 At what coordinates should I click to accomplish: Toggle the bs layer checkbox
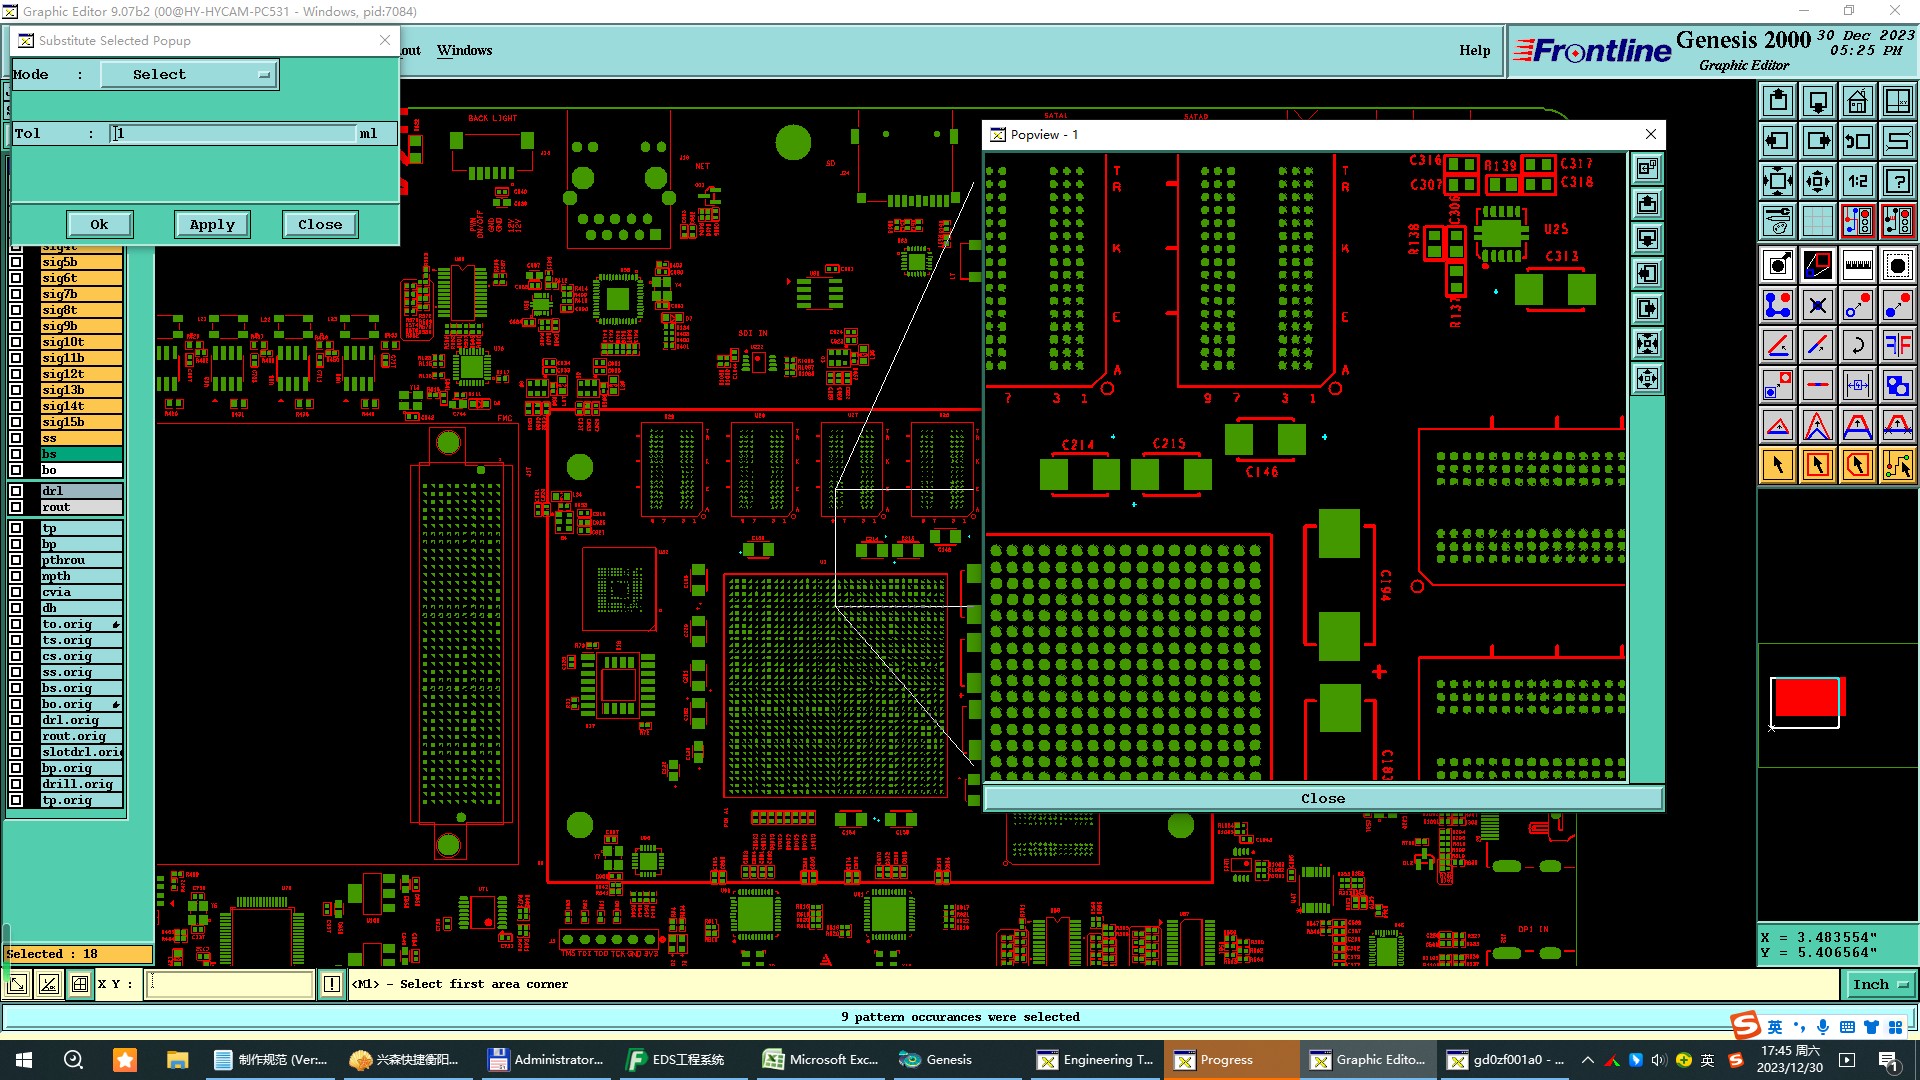pos(16,454)
